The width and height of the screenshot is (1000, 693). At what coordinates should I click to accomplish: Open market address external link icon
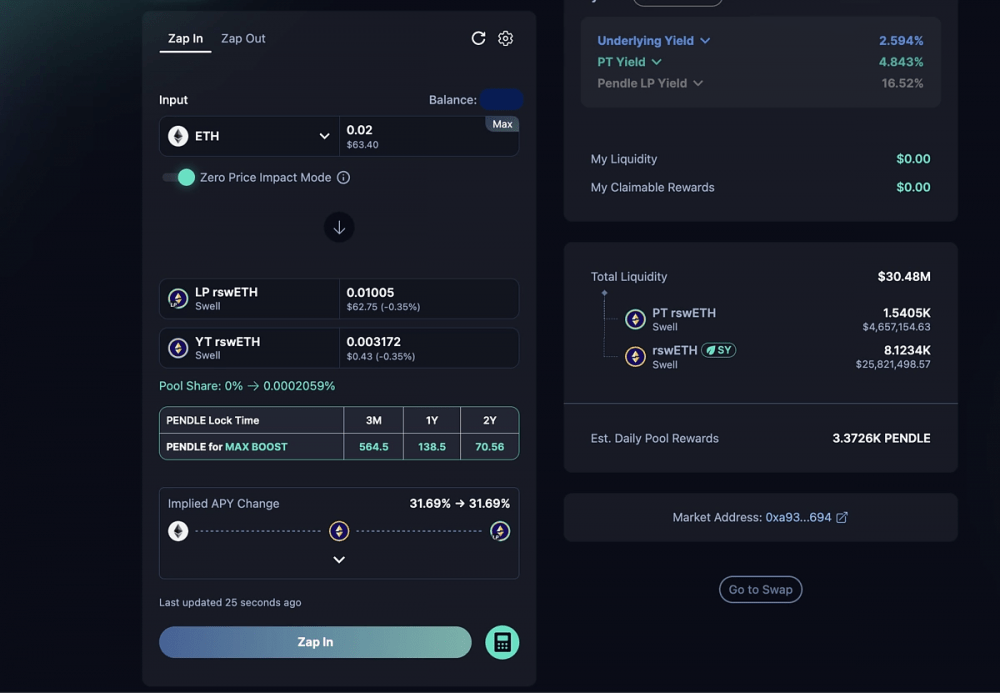click(x=842, y=517)
